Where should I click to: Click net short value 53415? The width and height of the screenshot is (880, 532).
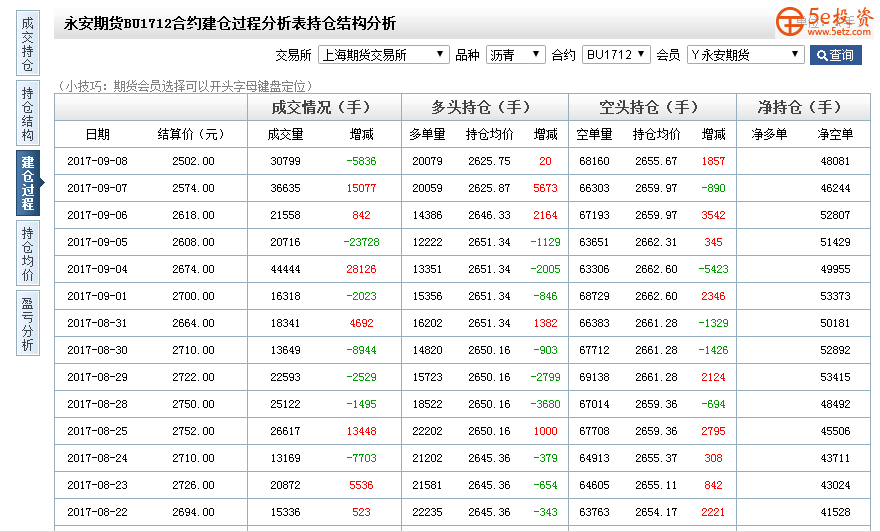pyautogui.click(x=835, y=377)
